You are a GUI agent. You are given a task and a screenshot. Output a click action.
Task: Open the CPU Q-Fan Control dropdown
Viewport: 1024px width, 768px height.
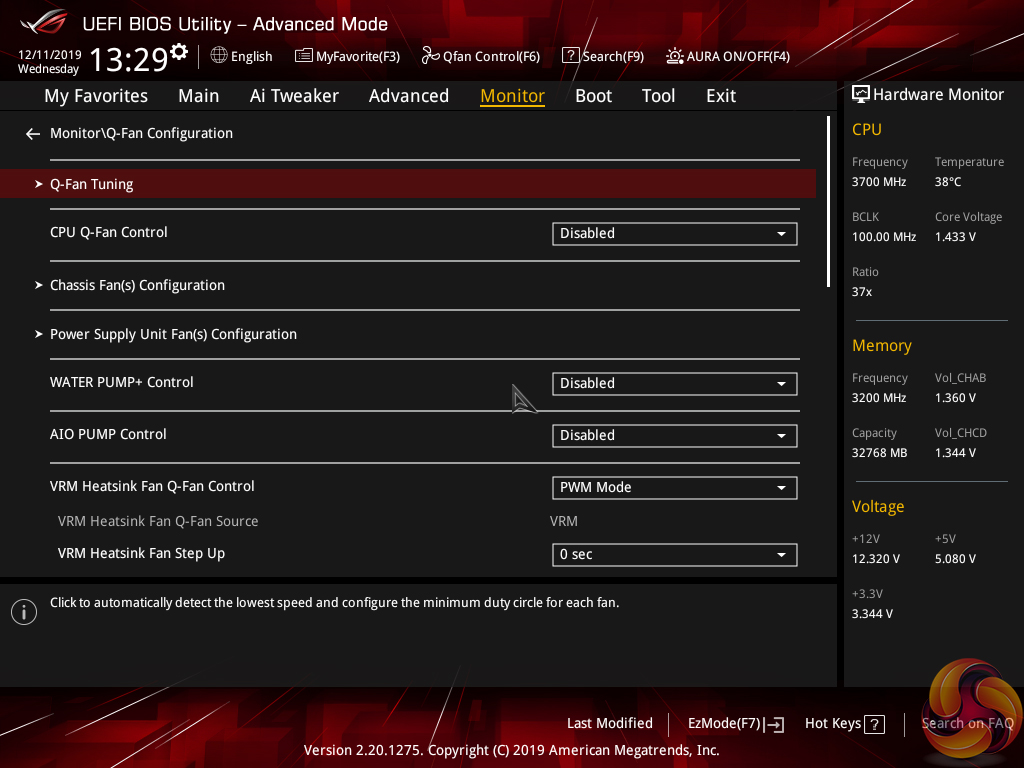pos(674,234)
